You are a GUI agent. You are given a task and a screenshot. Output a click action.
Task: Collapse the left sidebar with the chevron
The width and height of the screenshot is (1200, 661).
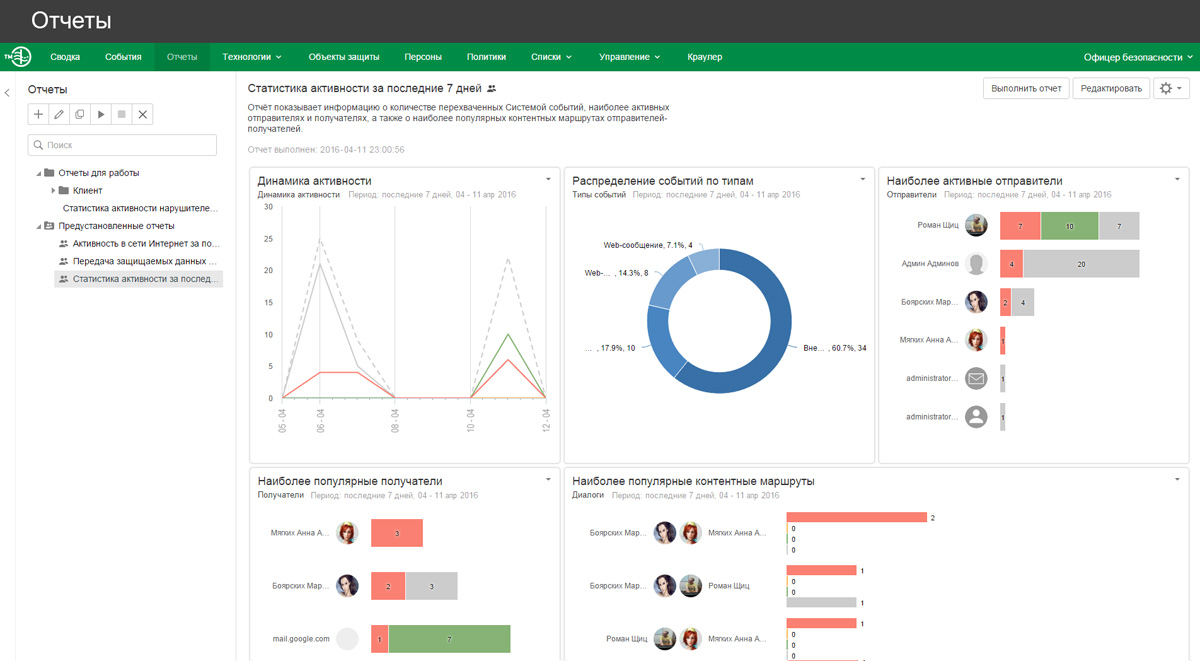click(x=7, y=93)
